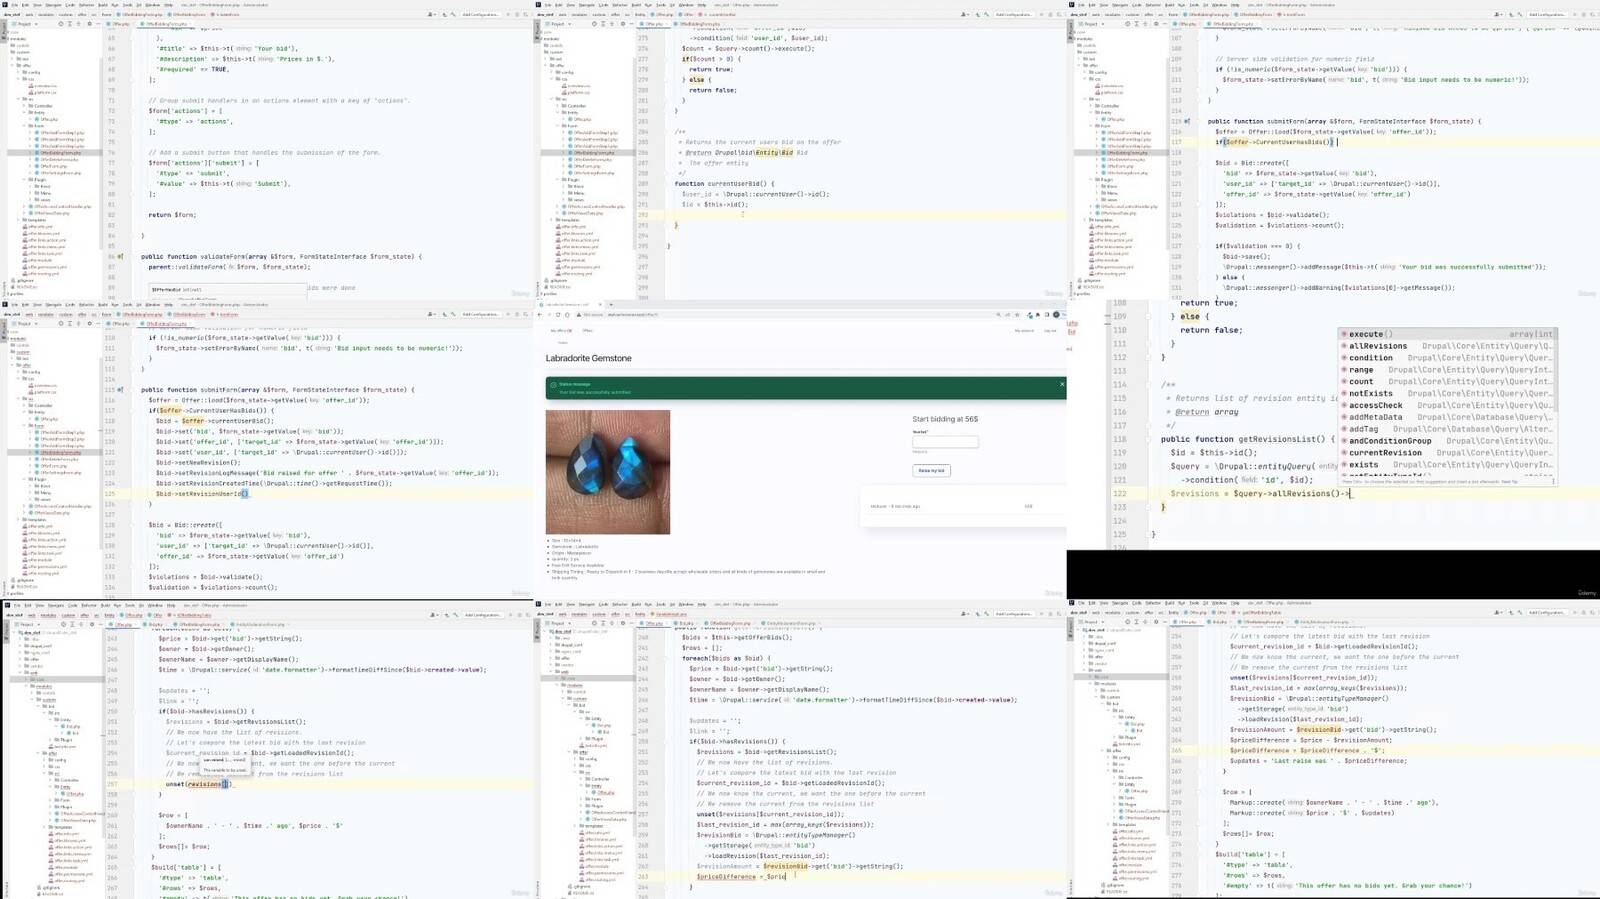Click override gutter icon beside validateForm function

coord(120,257)
